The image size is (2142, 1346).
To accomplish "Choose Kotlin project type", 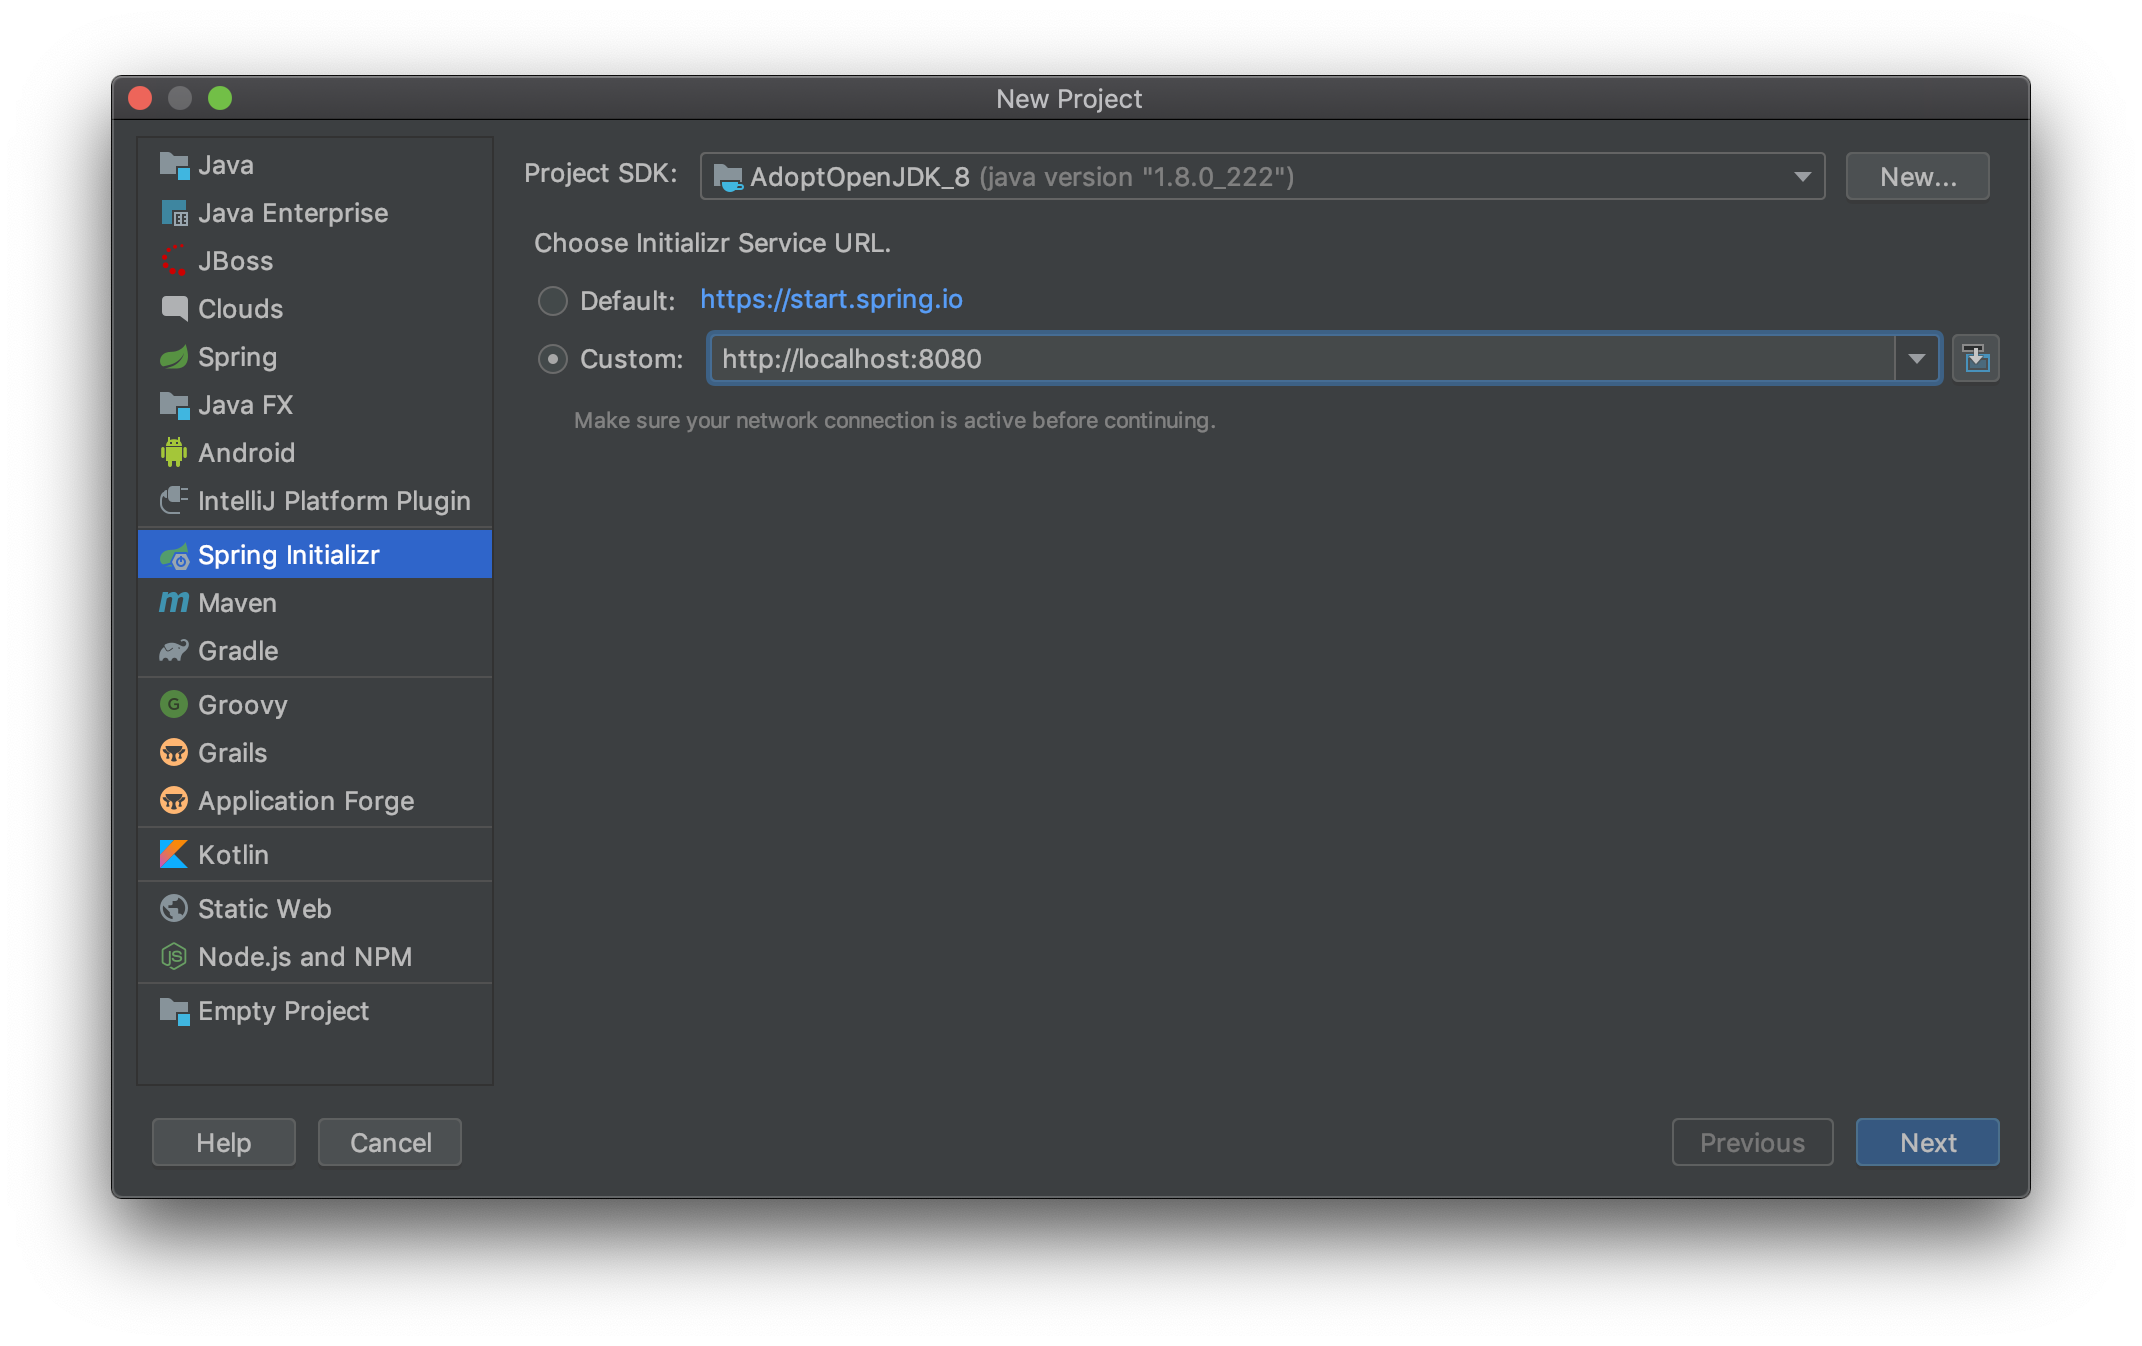I will click(315, 855).
